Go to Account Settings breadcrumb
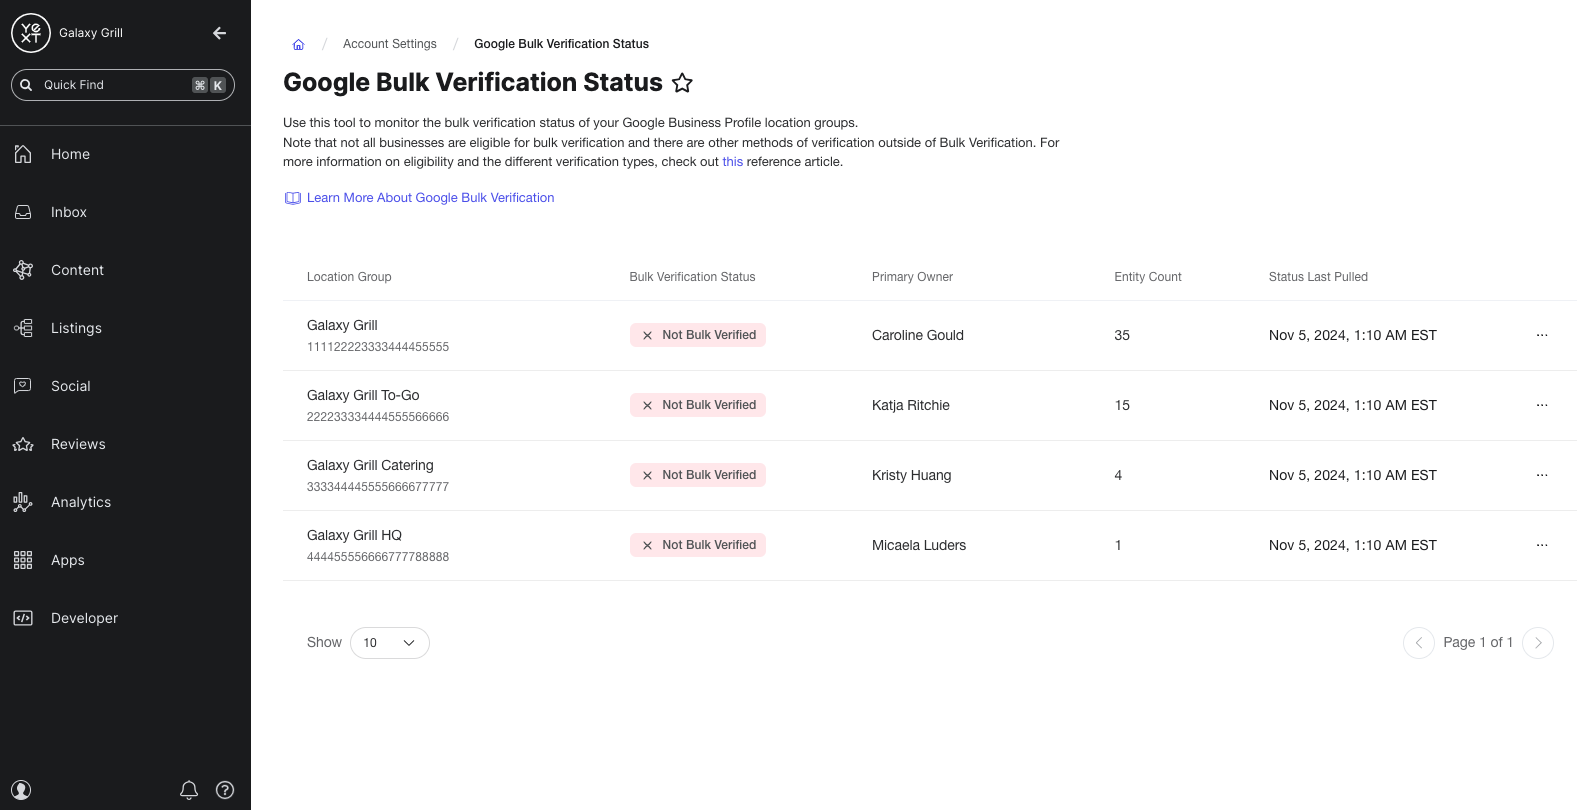Screen dimensions: 1577x810 pos(390,44)
